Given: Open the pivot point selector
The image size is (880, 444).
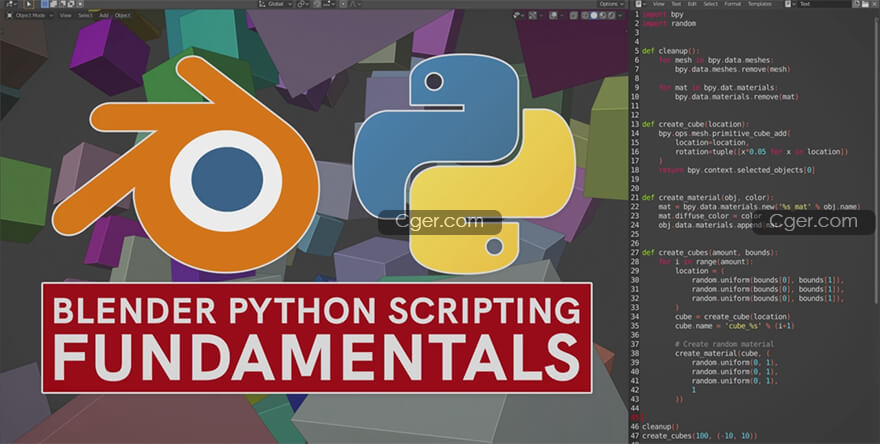Looking at the screenshot, I should coord(302,4).
